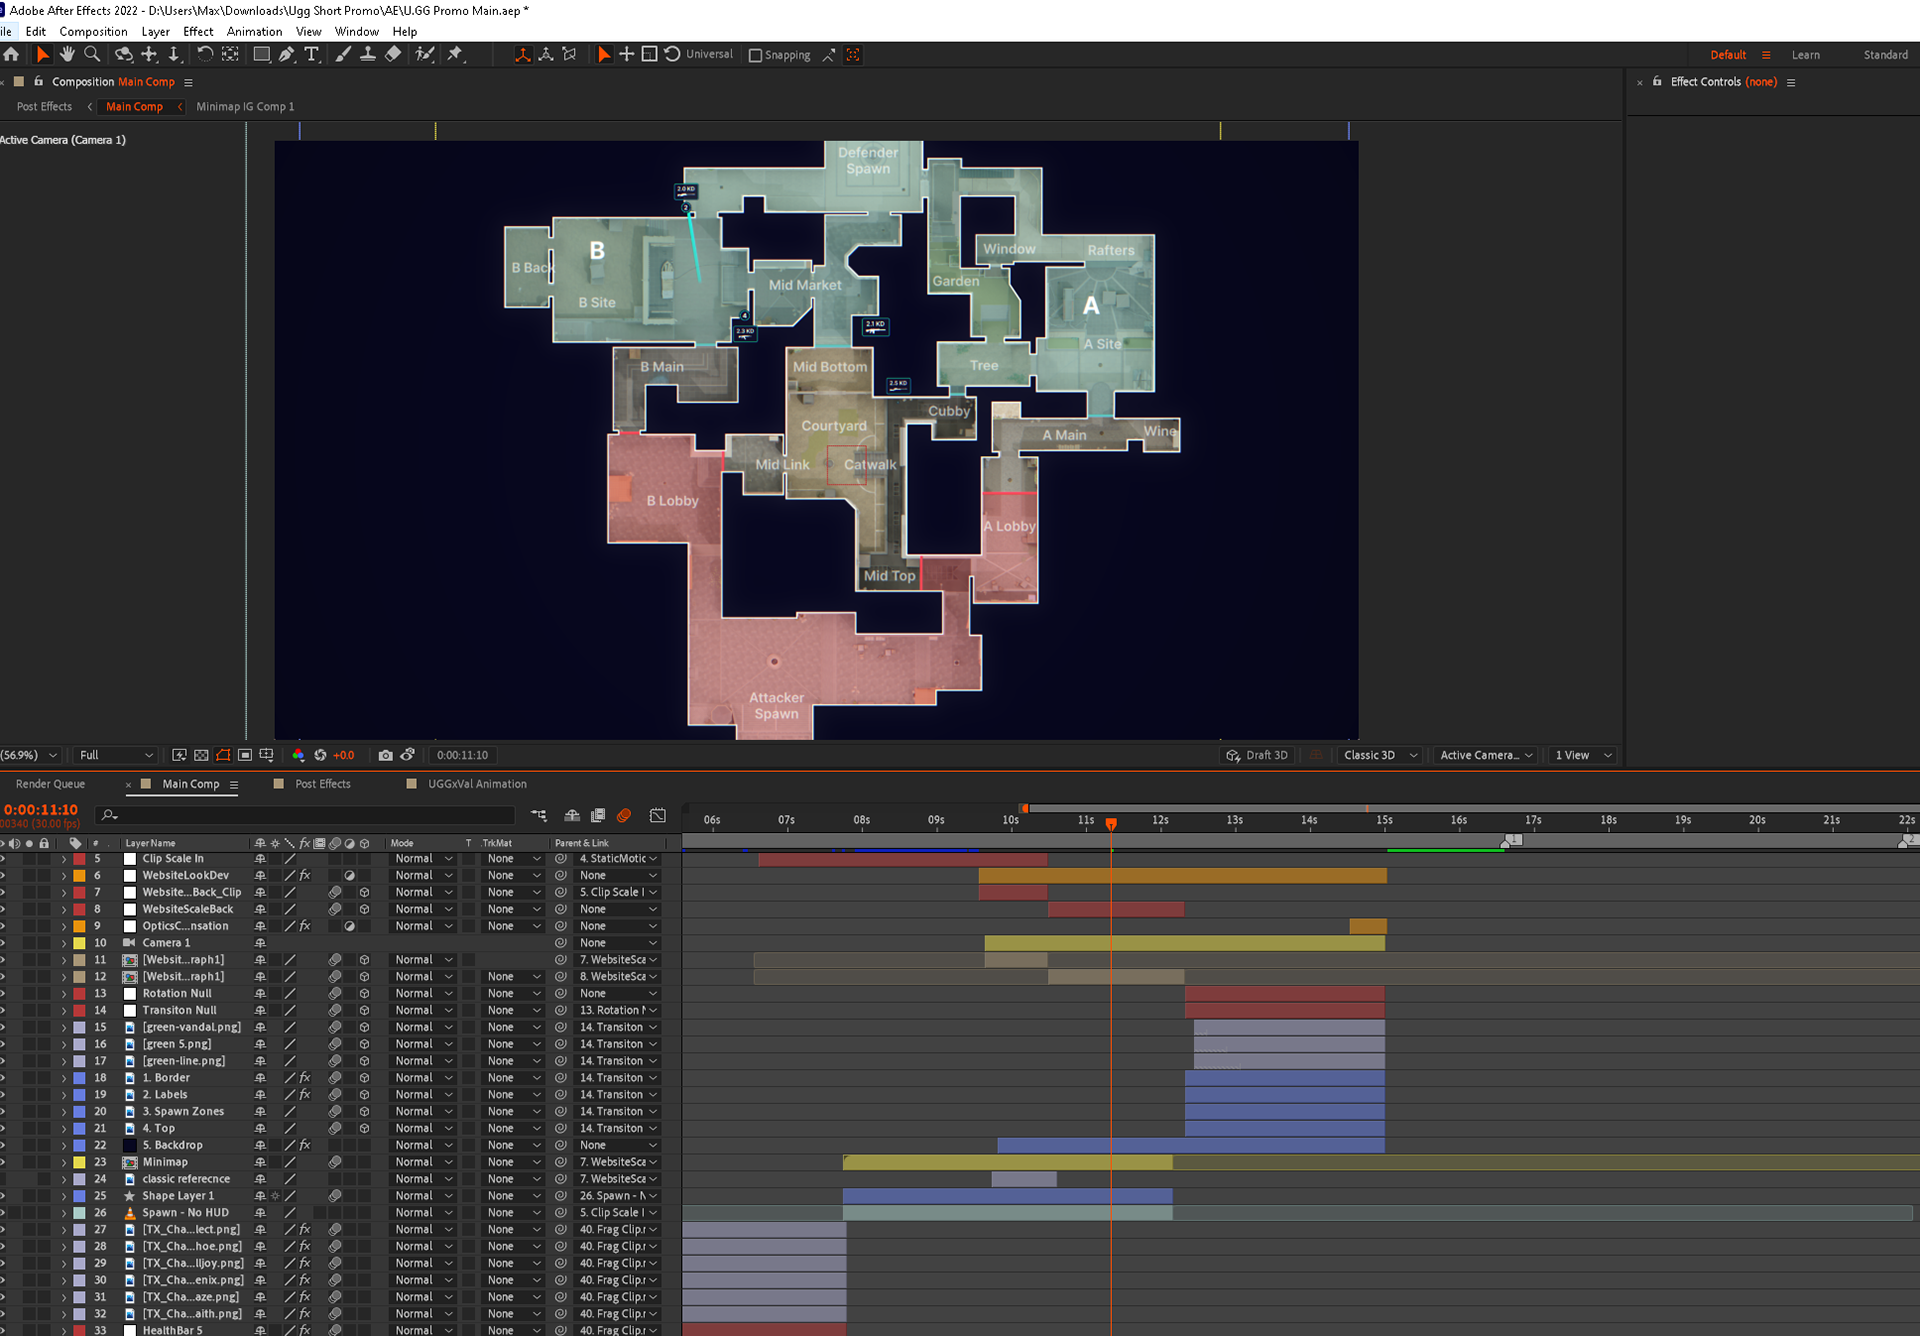Open the magnification ratio dropdown

click(30, 755)
